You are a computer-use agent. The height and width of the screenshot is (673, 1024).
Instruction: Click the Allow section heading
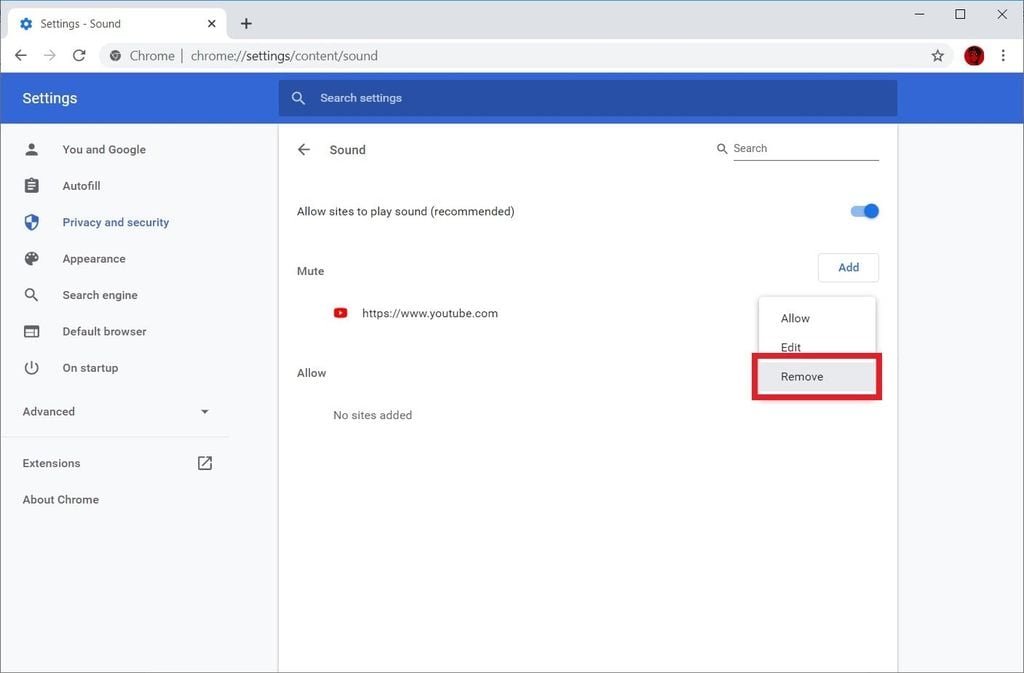coord(311,373)
